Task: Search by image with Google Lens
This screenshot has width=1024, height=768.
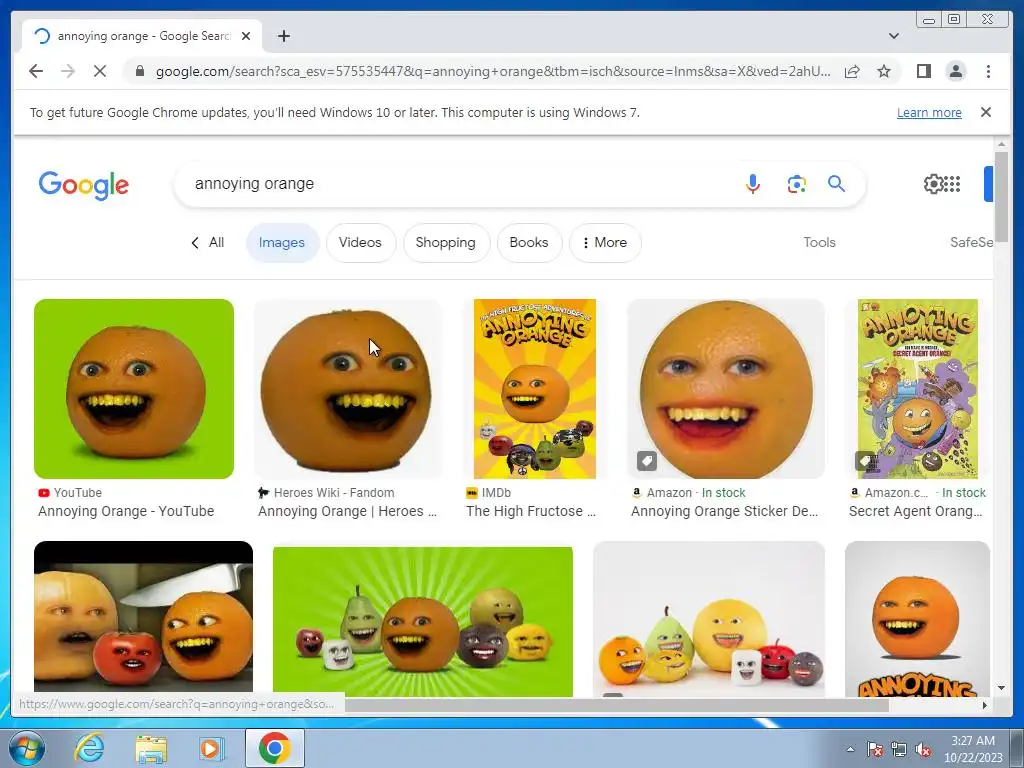Action: (x=796, y=184)
